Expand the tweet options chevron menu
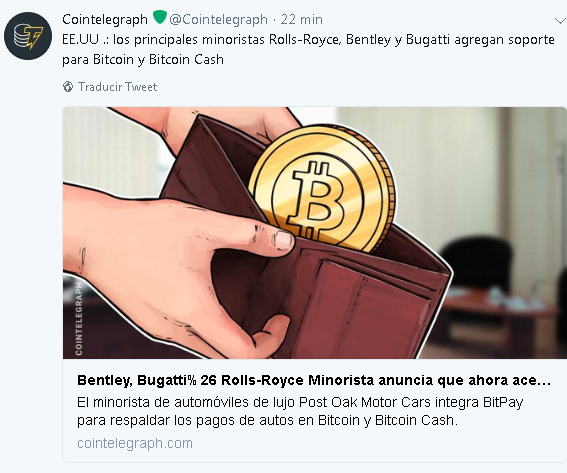Viewport: 567px width, 473px height. coord(560,21)
